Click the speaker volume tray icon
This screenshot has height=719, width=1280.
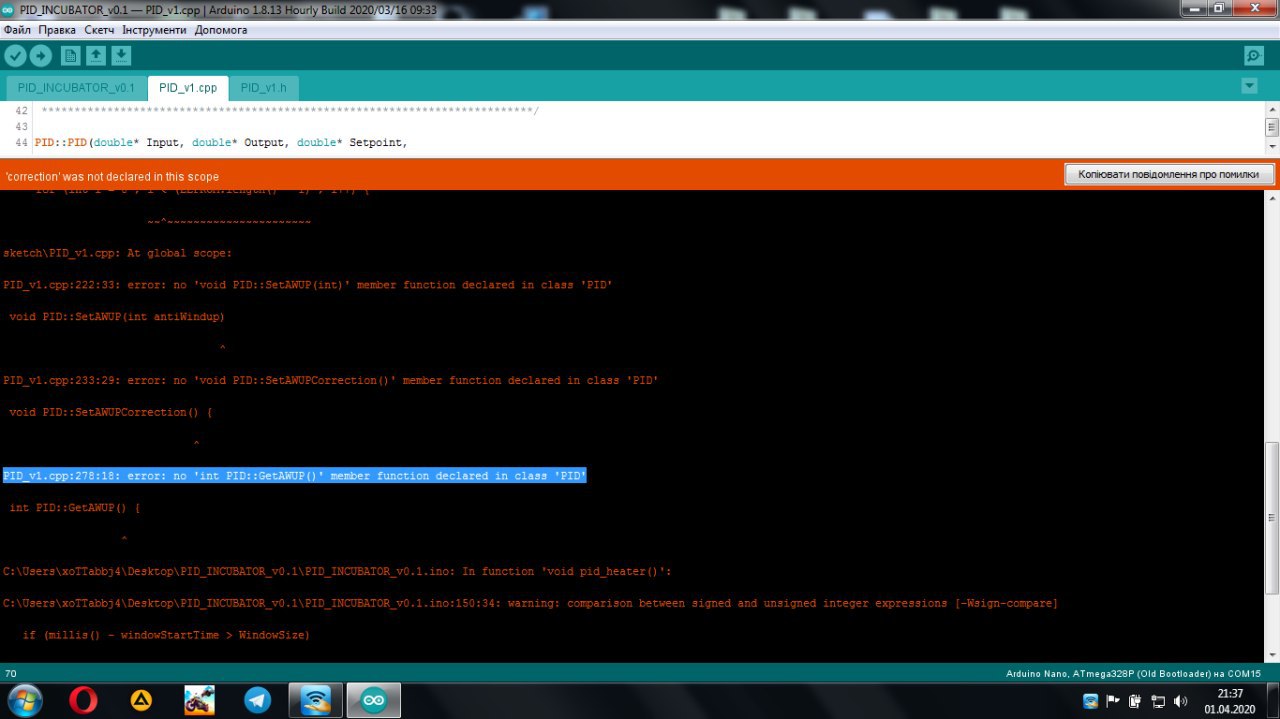(x=1180, y=701)
